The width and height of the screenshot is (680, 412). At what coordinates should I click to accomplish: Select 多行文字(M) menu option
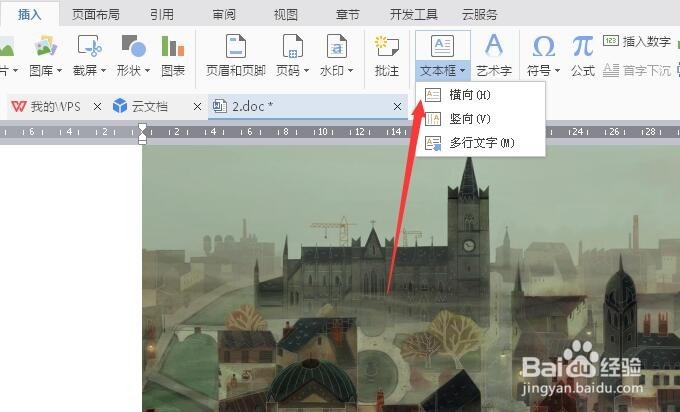pyautogui.click(x=480, y=143)
